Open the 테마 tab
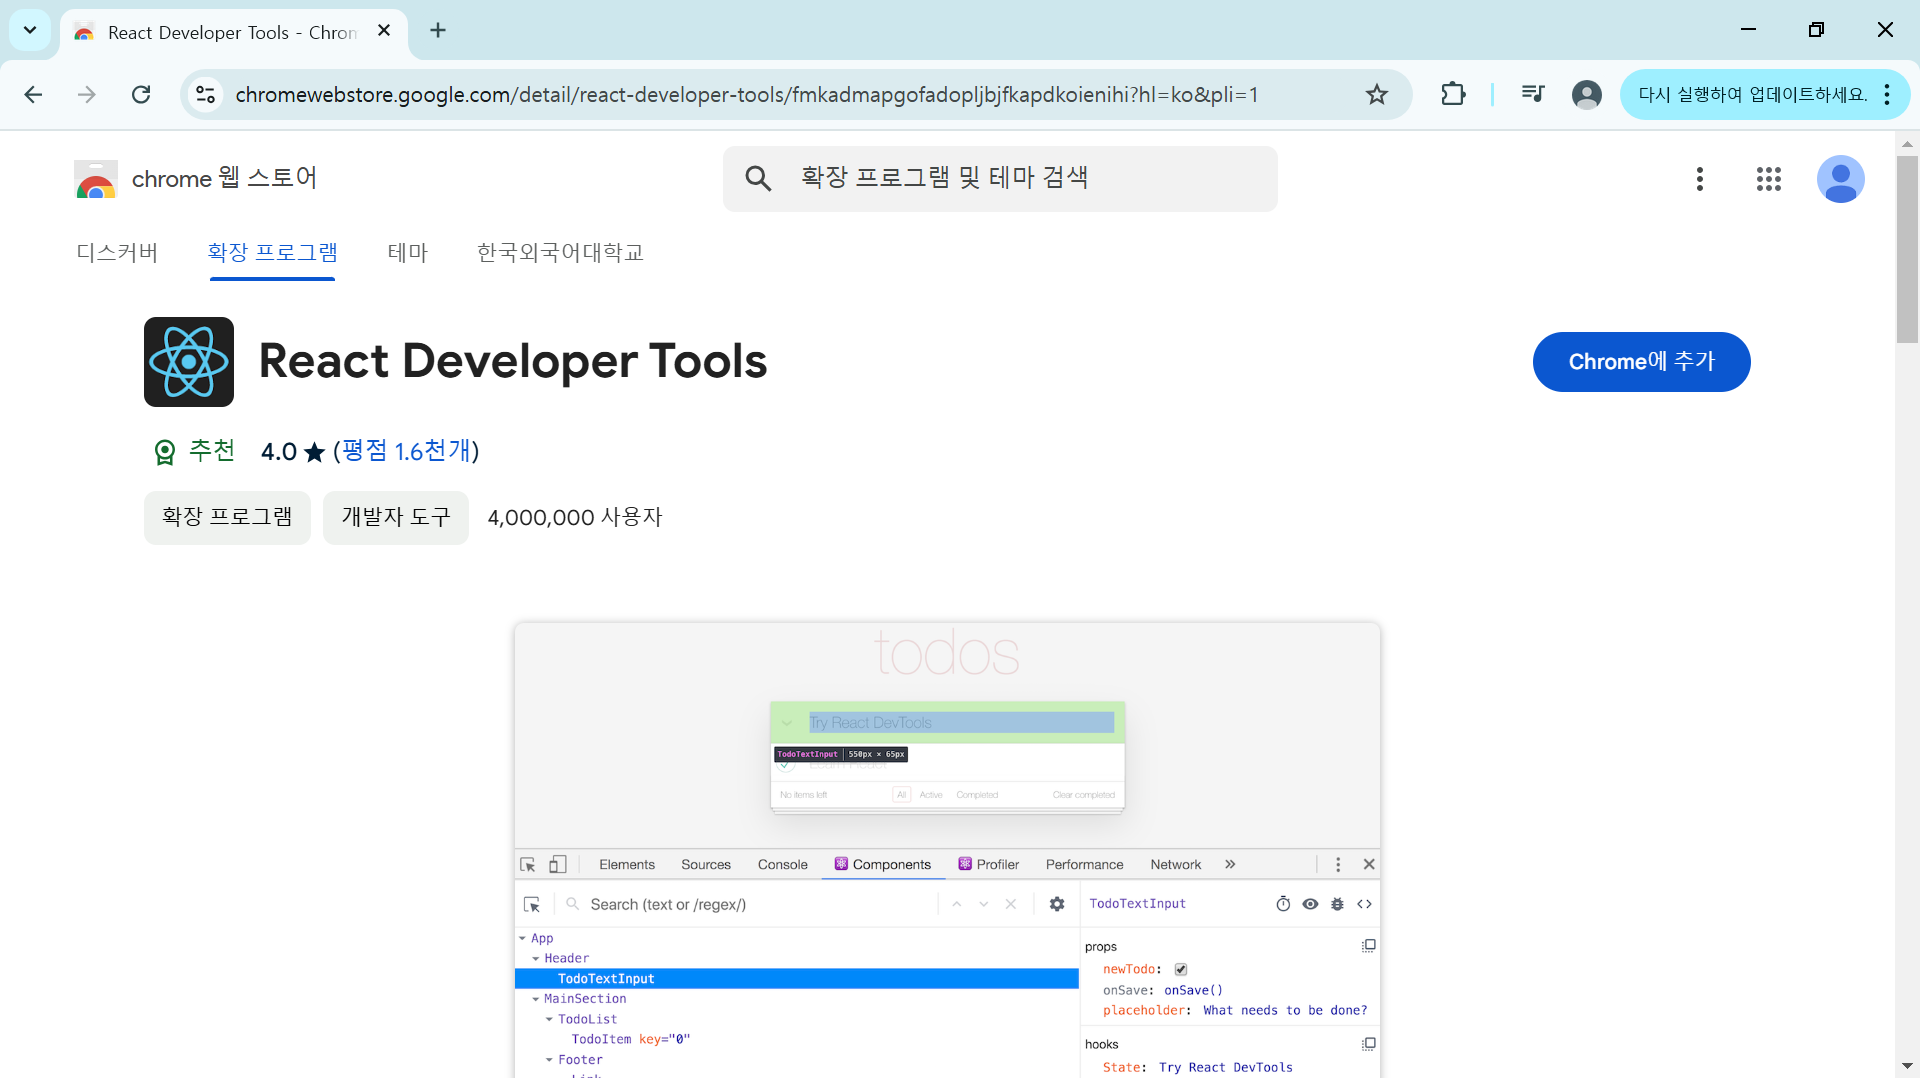The width and height of the screenshot is (1920, 1078). click(407, 253)
